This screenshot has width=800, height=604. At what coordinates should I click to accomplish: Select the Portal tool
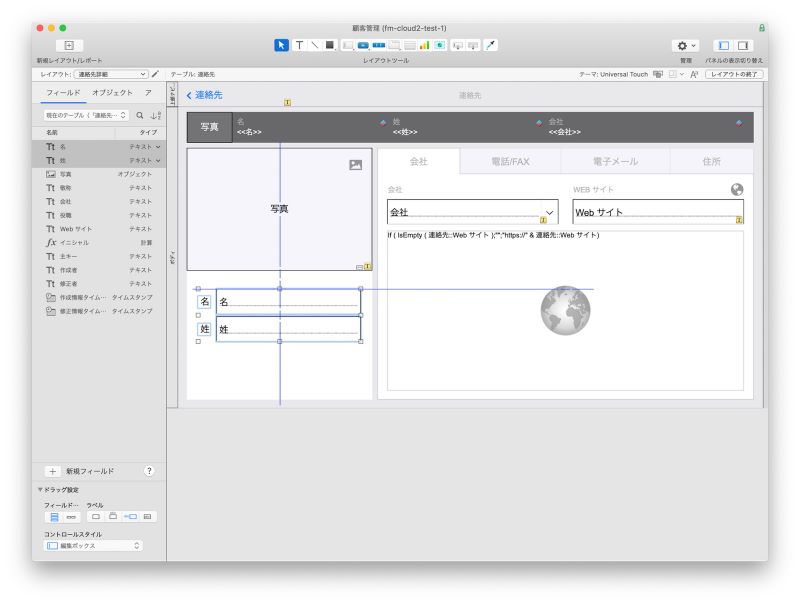coord(409,45)
